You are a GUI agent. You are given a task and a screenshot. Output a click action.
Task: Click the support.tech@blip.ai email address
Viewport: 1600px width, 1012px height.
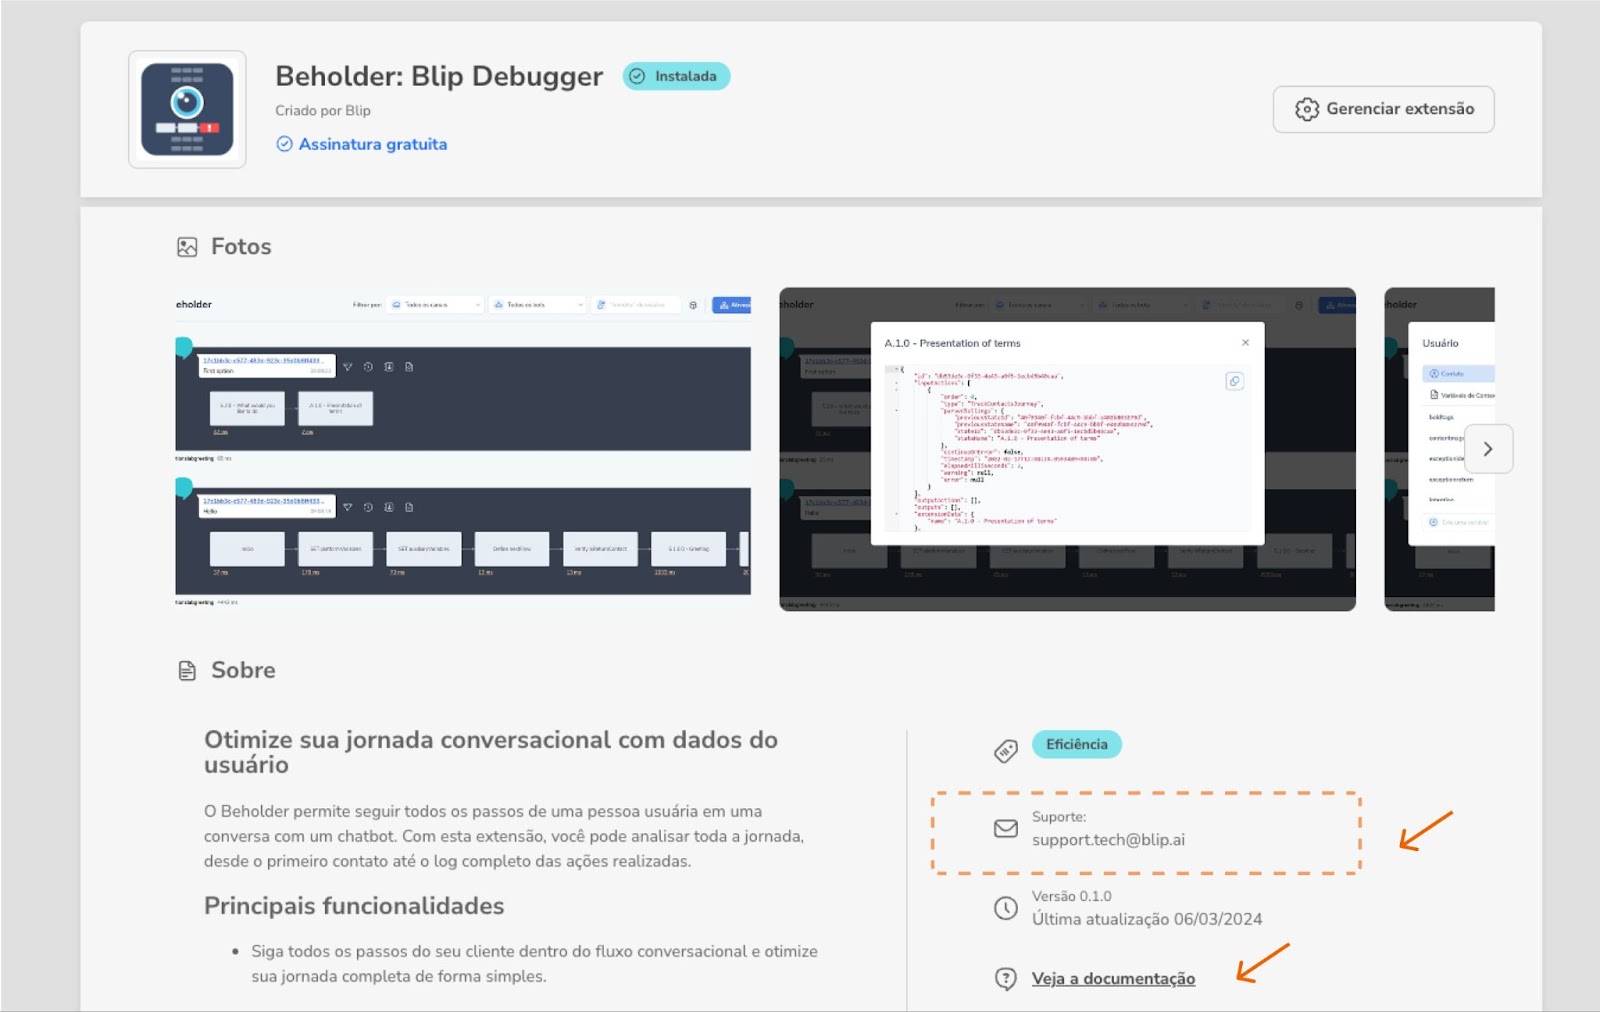tap(1108, 840)
